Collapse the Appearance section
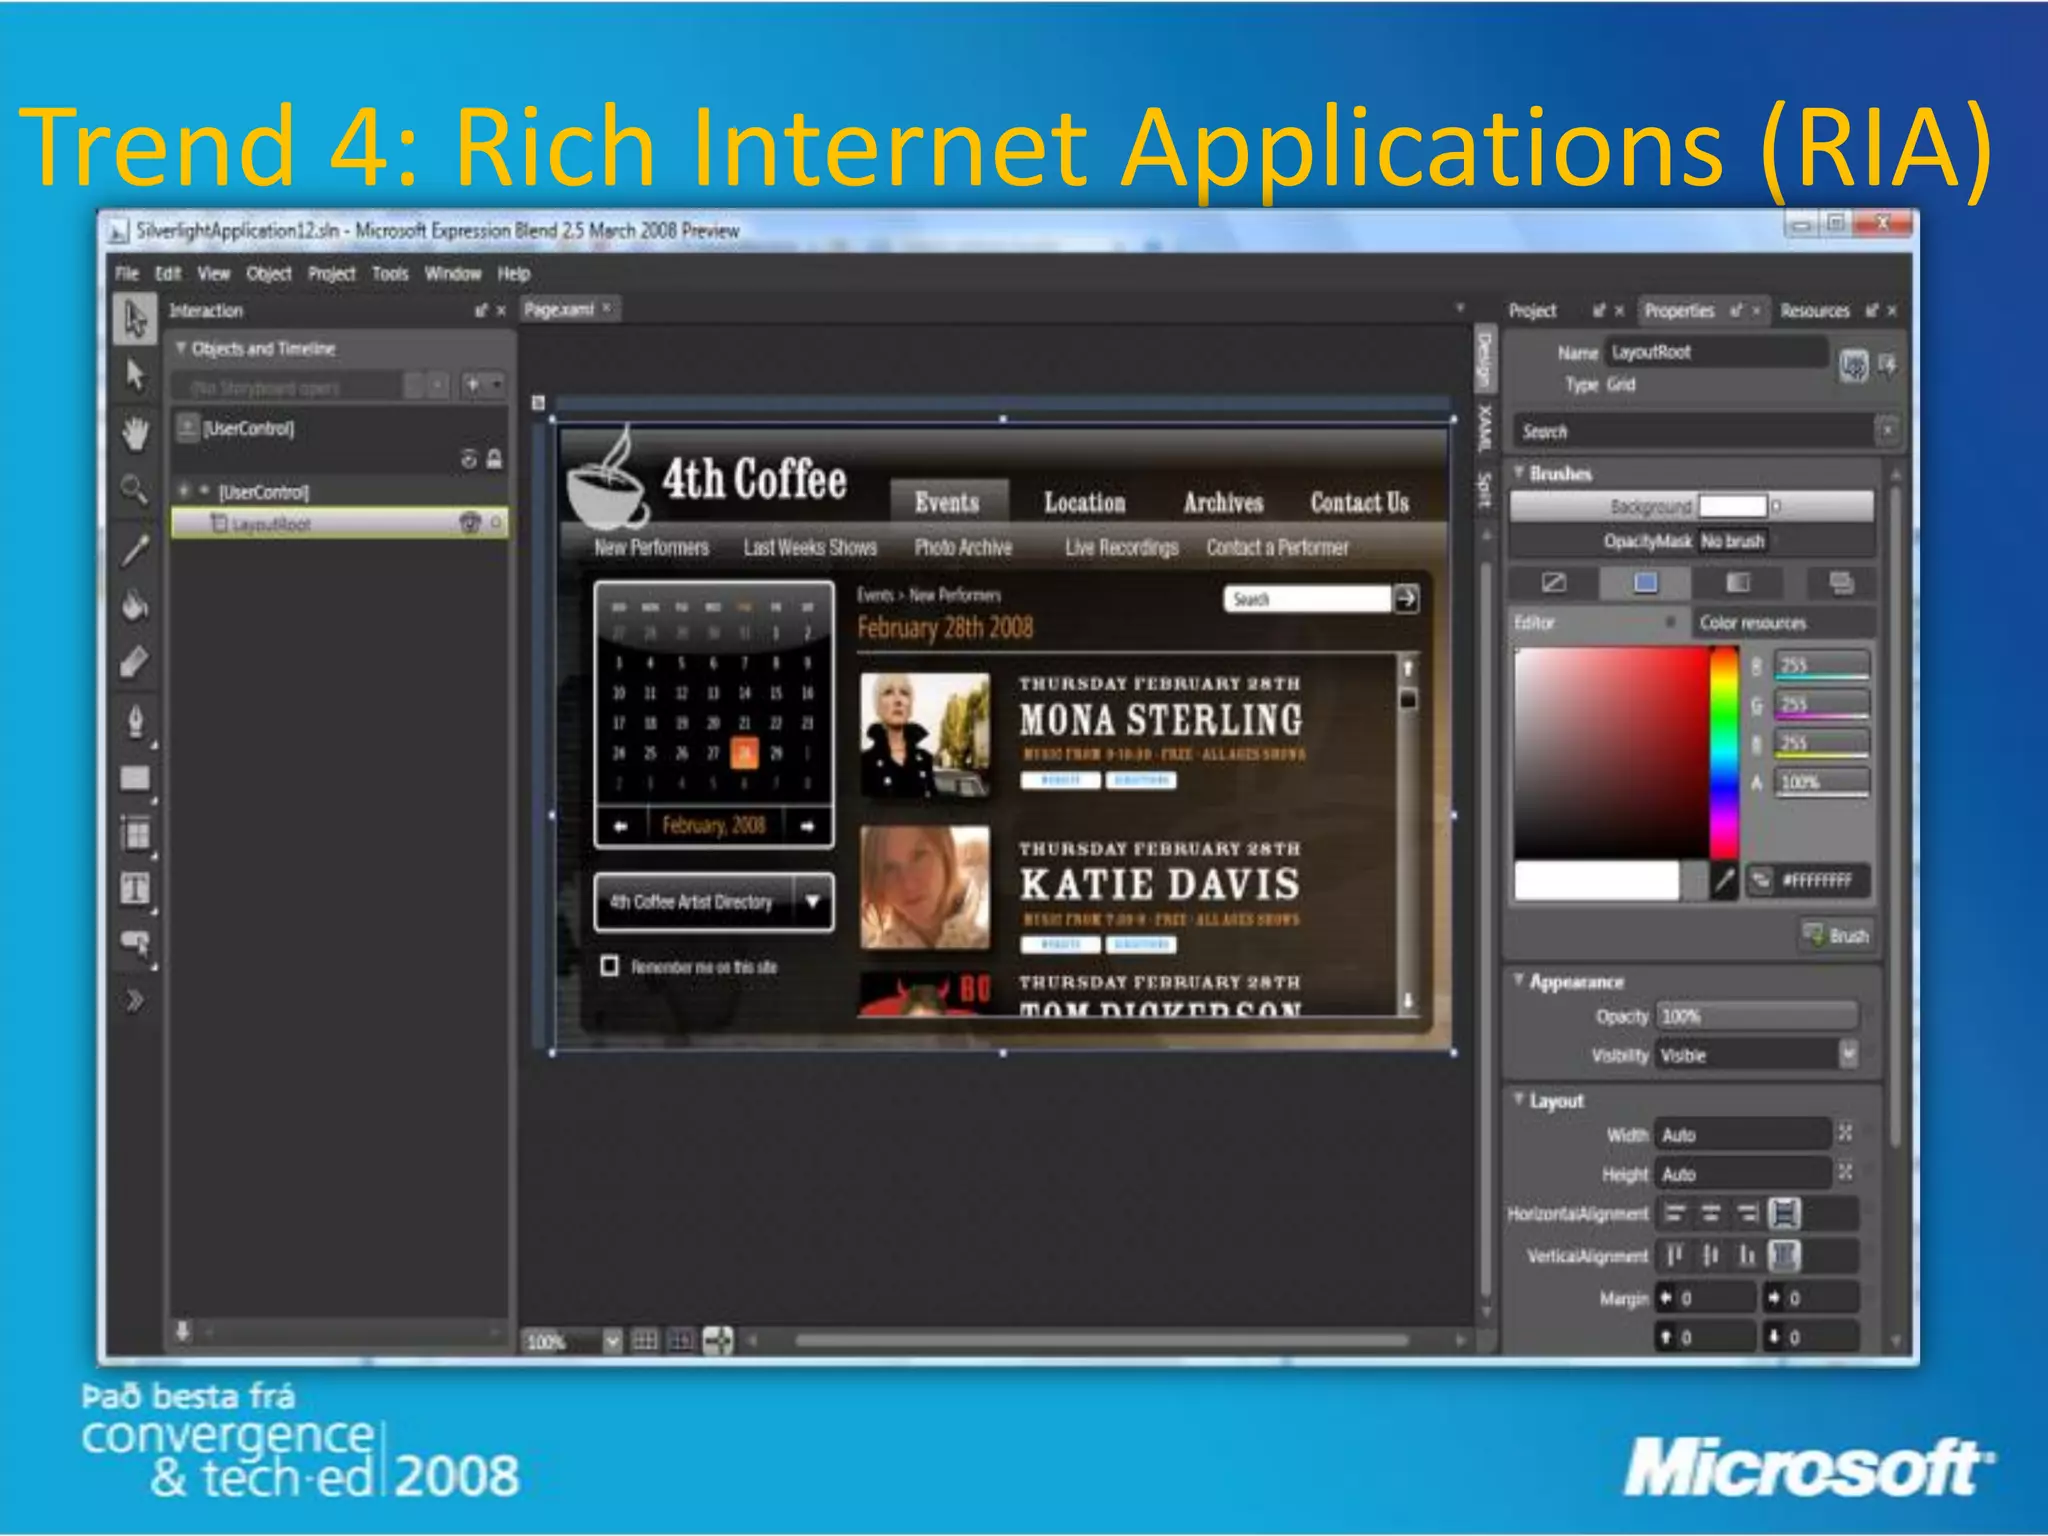Screen dimensions: 2048x1536 point(1519,979)
